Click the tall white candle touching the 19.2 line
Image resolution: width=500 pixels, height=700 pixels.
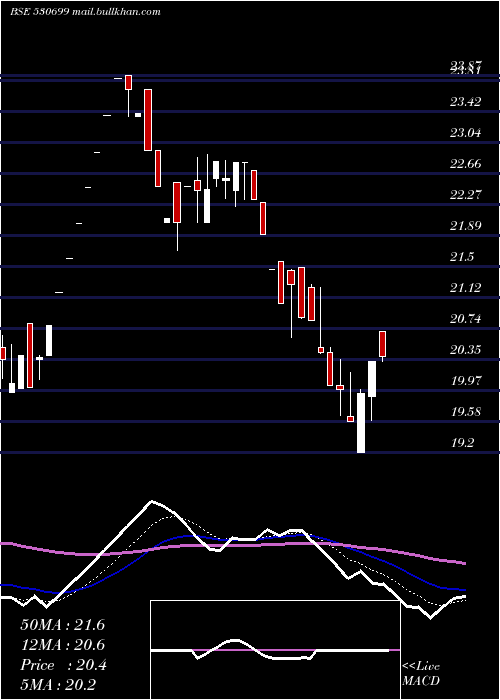pos(361,423)
